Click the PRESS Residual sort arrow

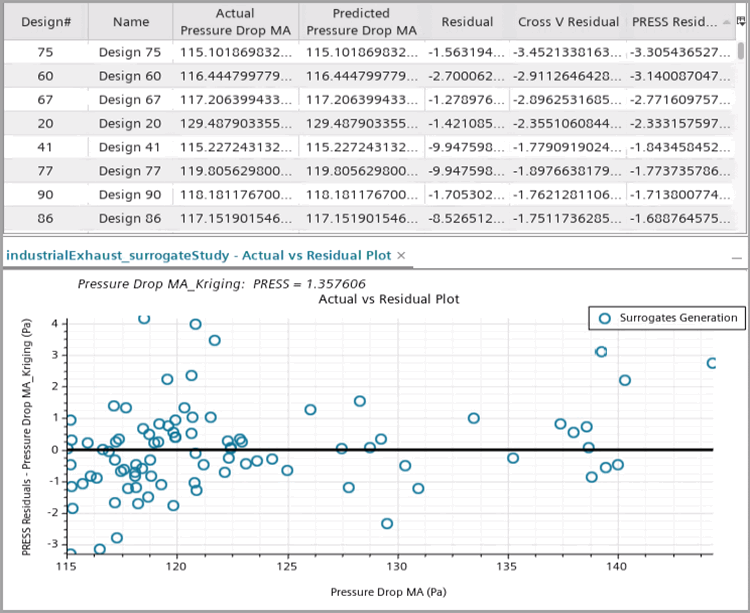[x=725, y=22]
